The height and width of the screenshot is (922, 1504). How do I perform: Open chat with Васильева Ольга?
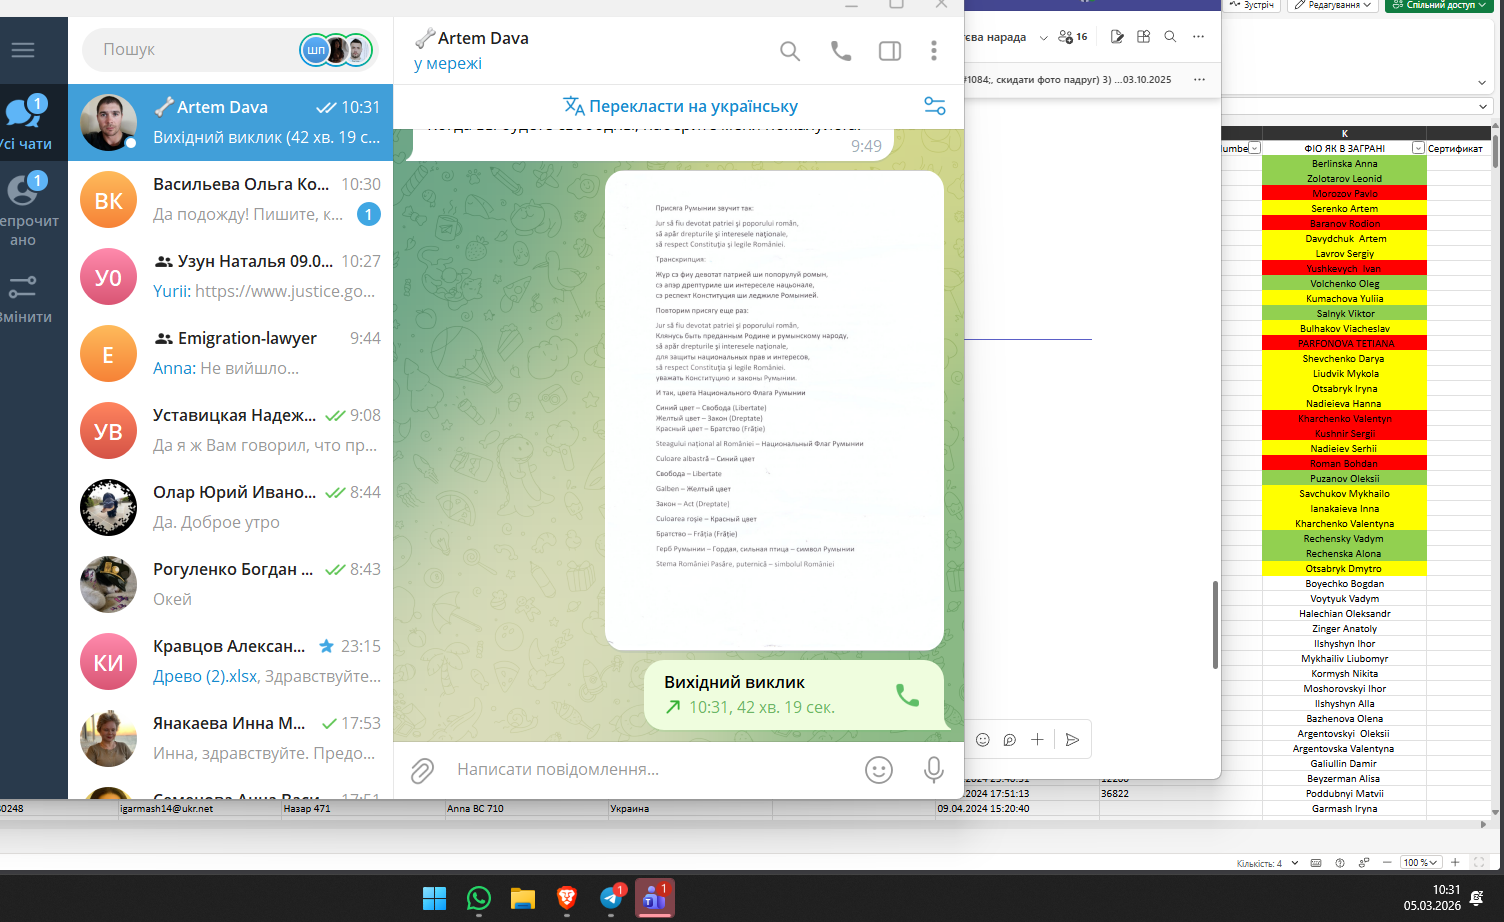pos(230,199)
